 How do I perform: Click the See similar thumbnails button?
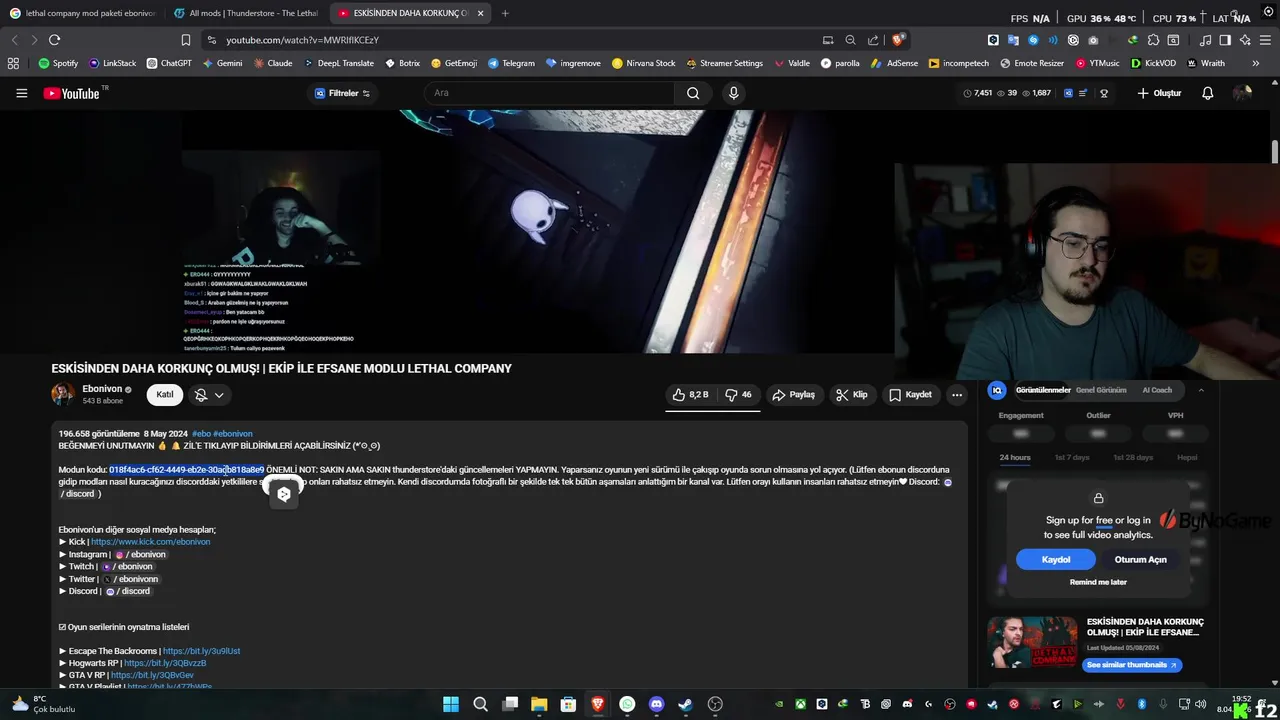[x=1132, y=665]
